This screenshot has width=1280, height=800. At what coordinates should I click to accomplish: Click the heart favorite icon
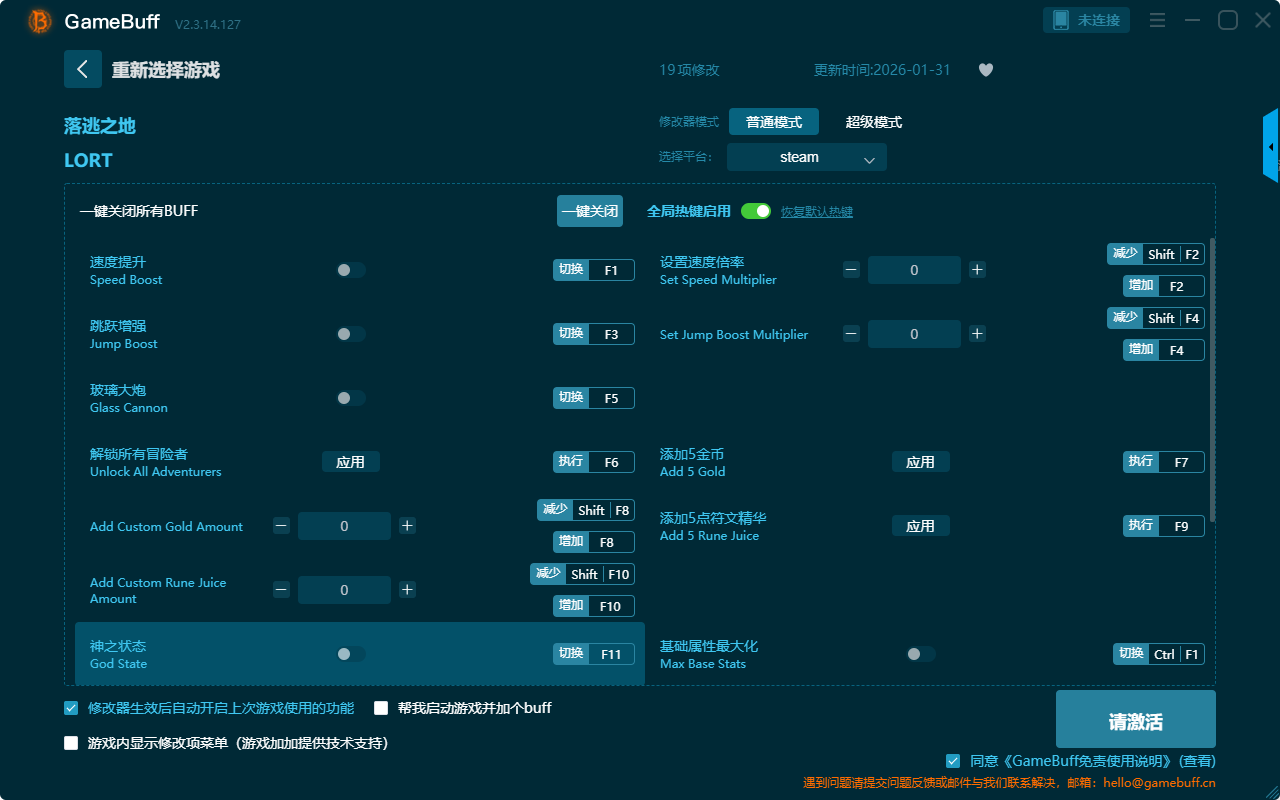point(985,70)
